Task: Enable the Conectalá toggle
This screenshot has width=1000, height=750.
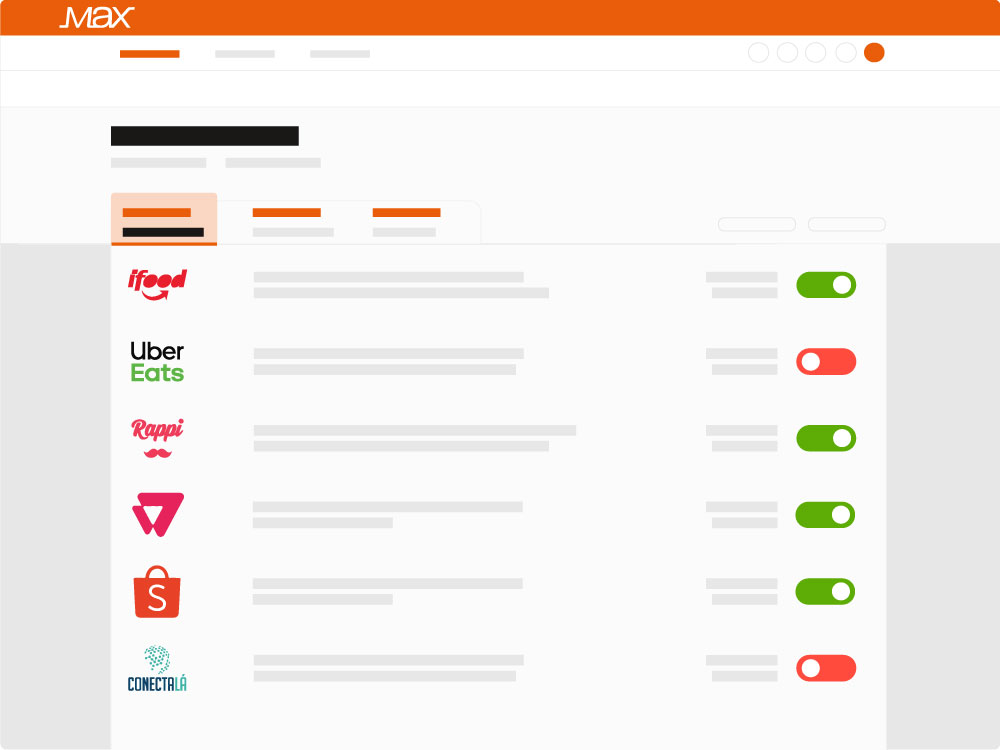Action: [826, 668]
